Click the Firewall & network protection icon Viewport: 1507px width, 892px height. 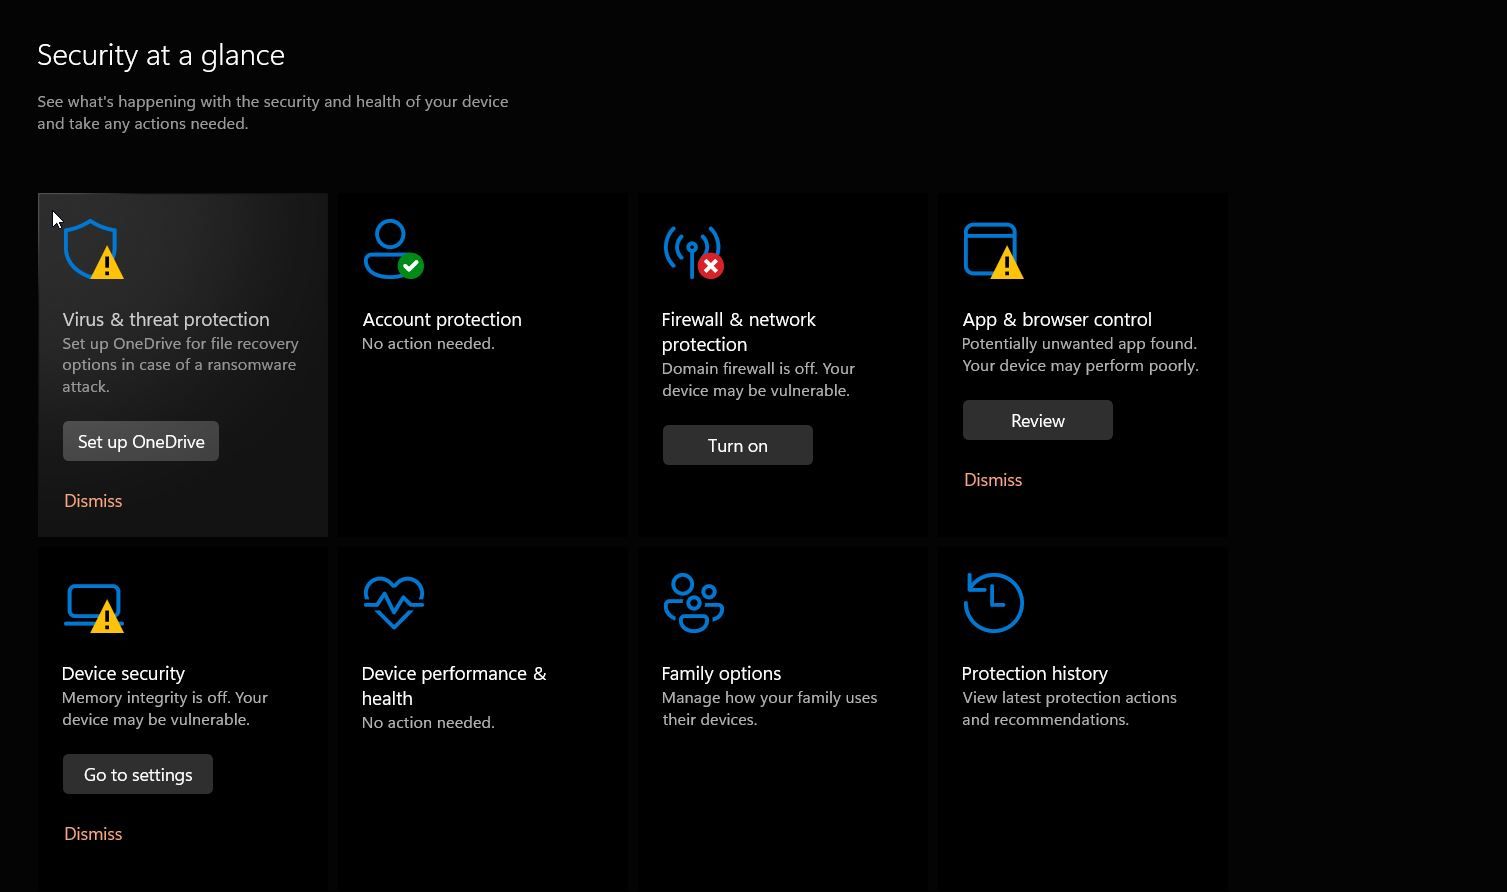[x=693, y=252]
